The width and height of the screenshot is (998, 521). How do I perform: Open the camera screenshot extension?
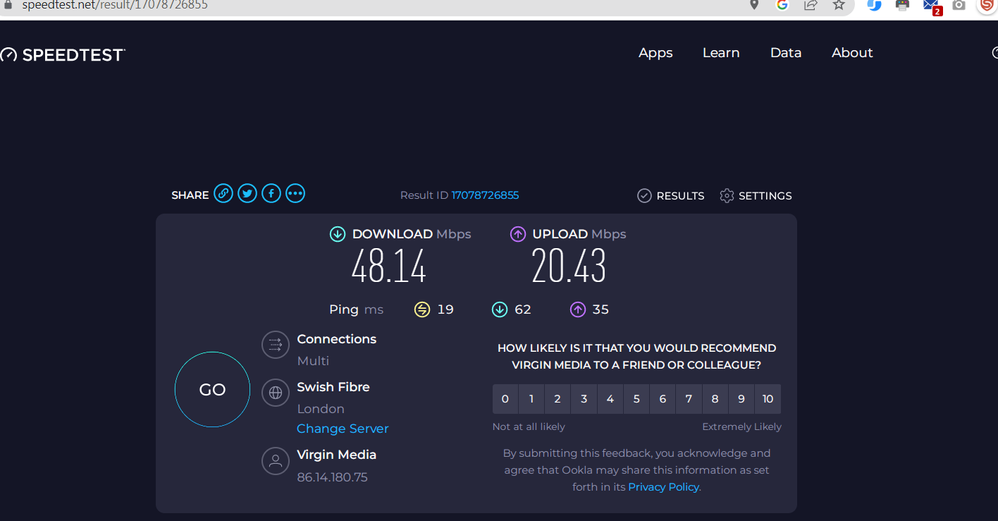tap(959, 5)
